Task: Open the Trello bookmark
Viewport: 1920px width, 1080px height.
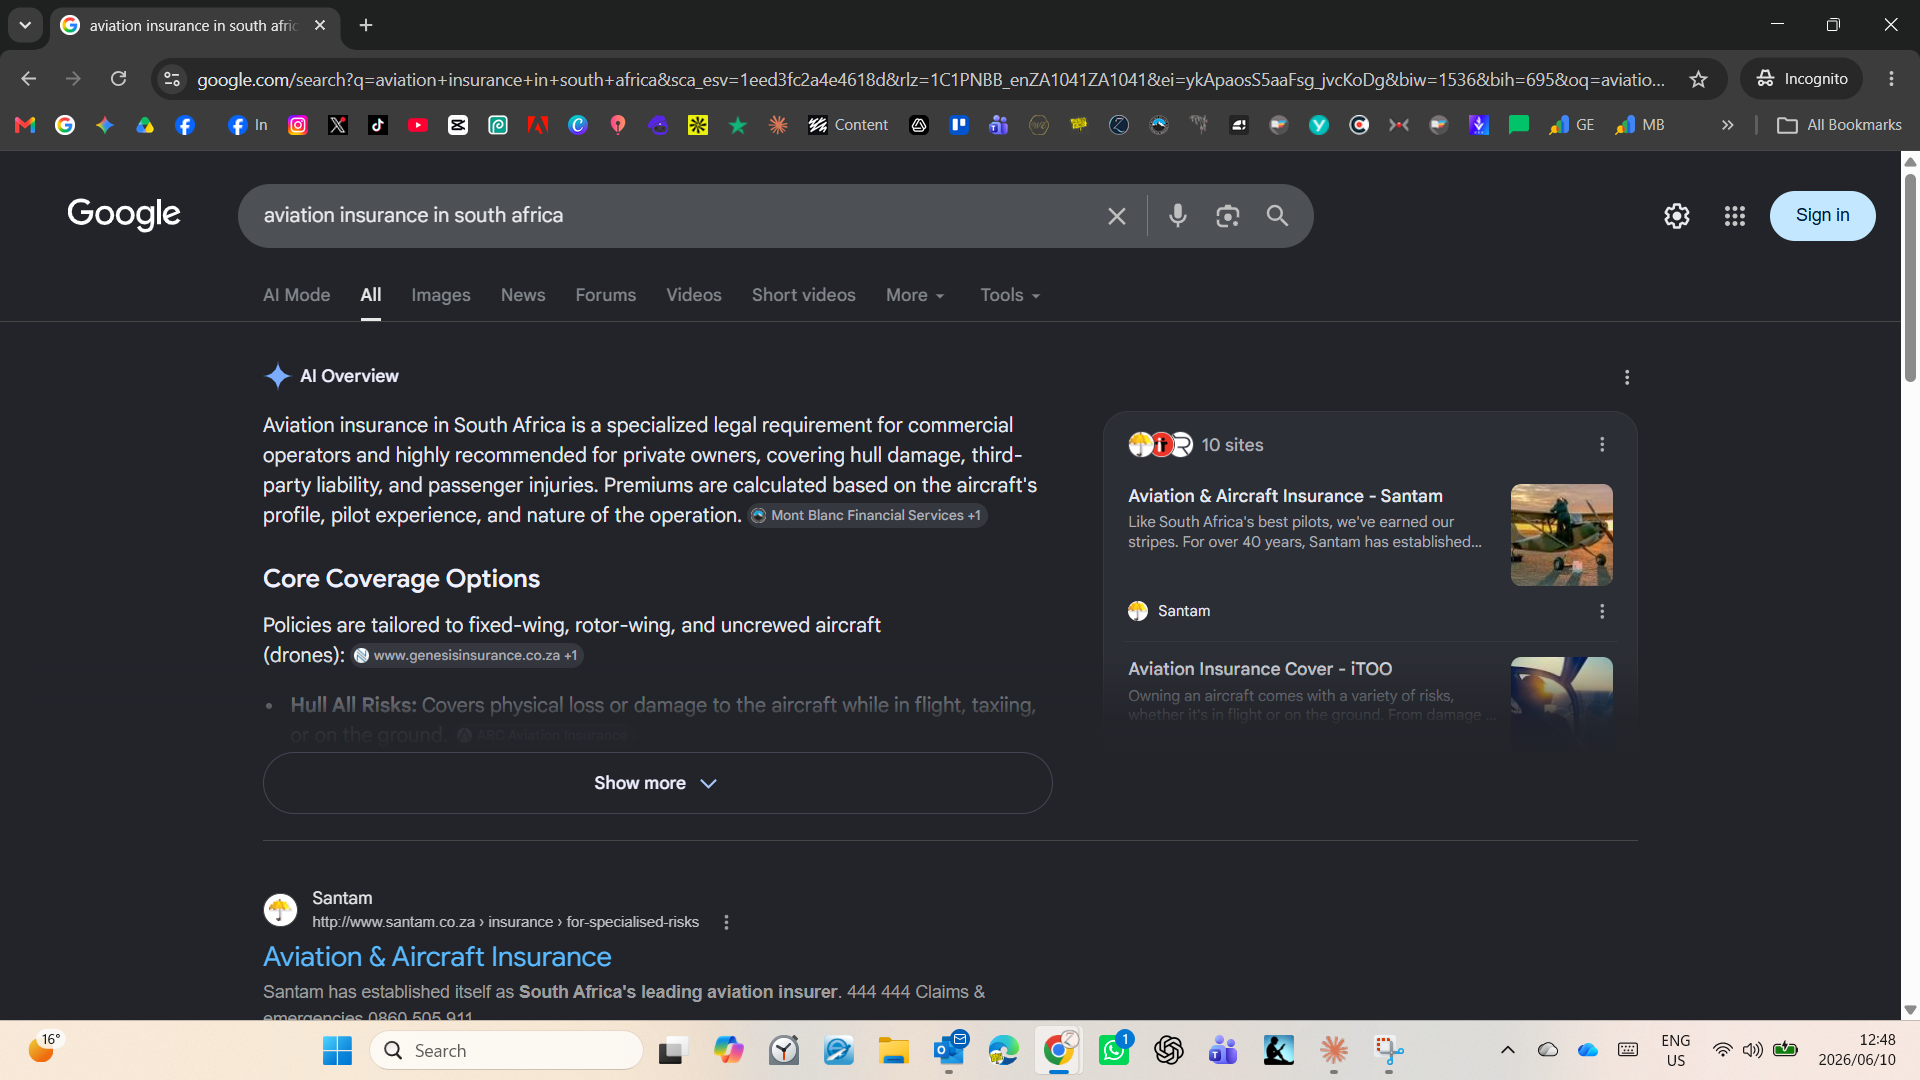Action: (959, 125)
